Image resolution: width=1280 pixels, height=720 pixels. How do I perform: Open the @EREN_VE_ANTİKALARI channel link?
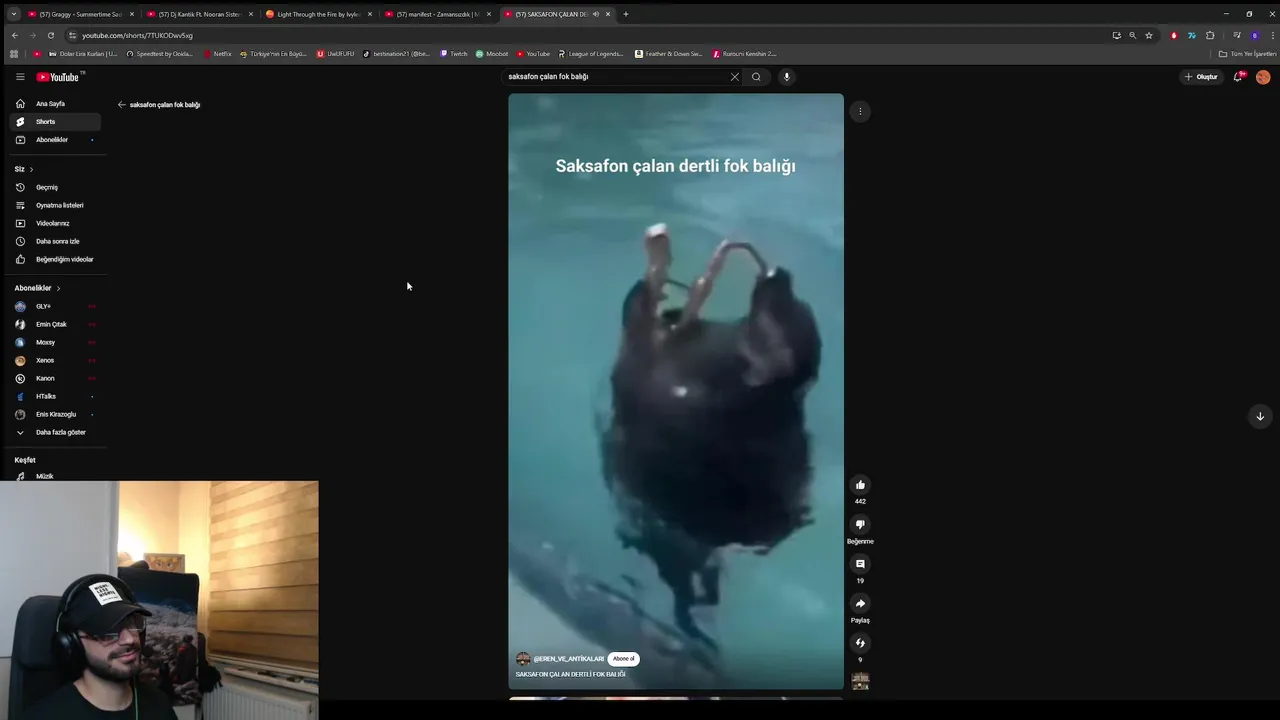568,659
